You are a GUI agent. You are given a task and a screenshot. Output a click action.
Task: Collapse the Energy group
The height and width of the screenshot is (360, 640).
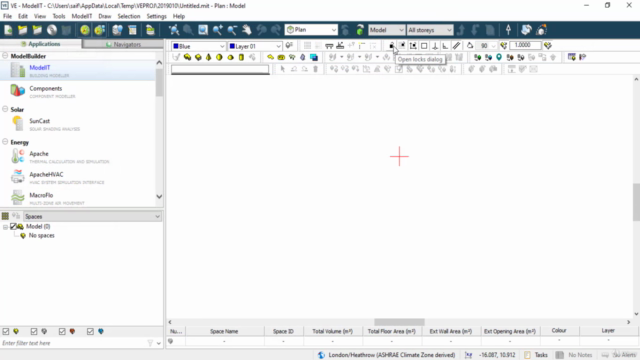pyautogui.click(x=5, y=142)
